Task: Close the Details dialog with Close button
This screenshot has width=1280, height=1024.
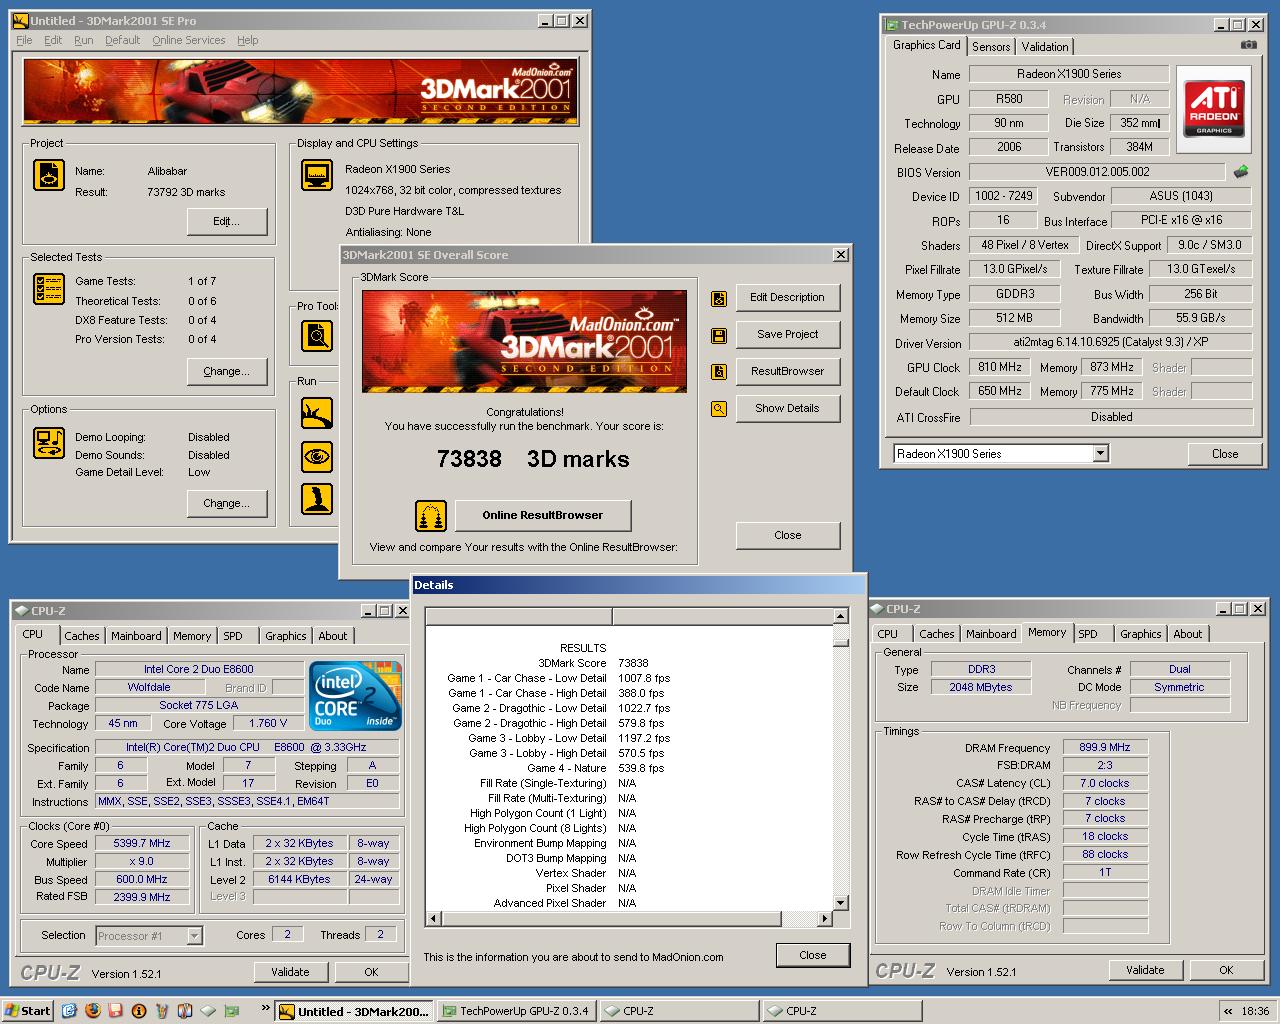Action: [x=813, y=955]
